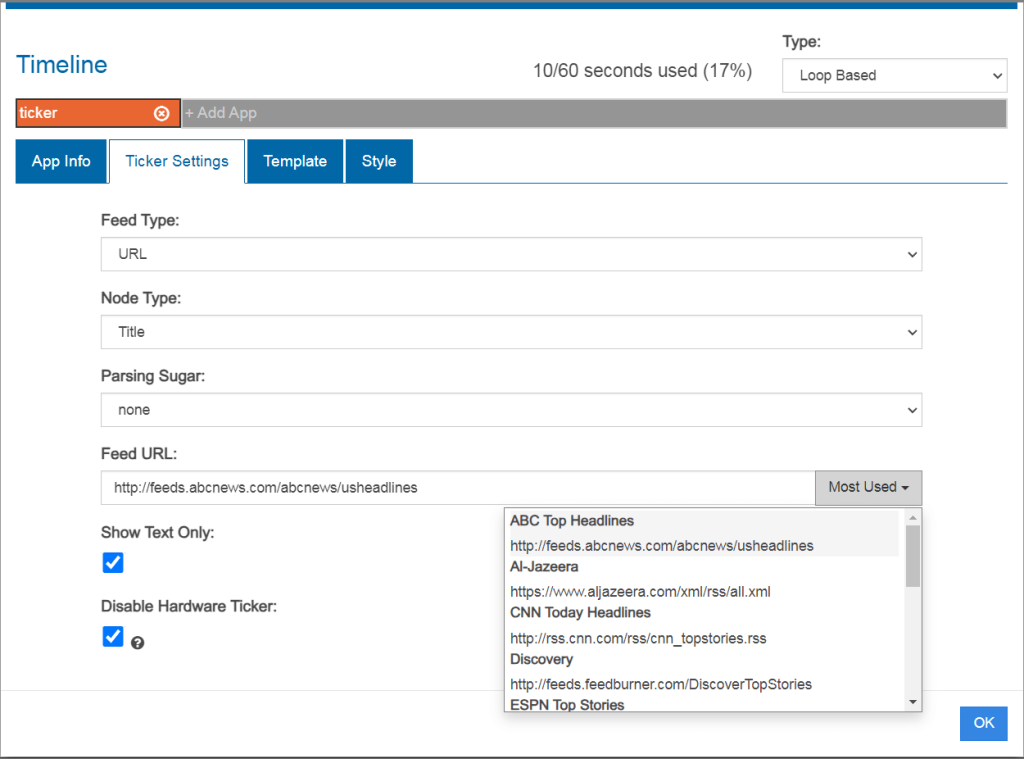The width and height of the screenshot is (1024, 759).
Task: Select the Al-Jazeera RSS feed URL
Action: click(640, 591)
